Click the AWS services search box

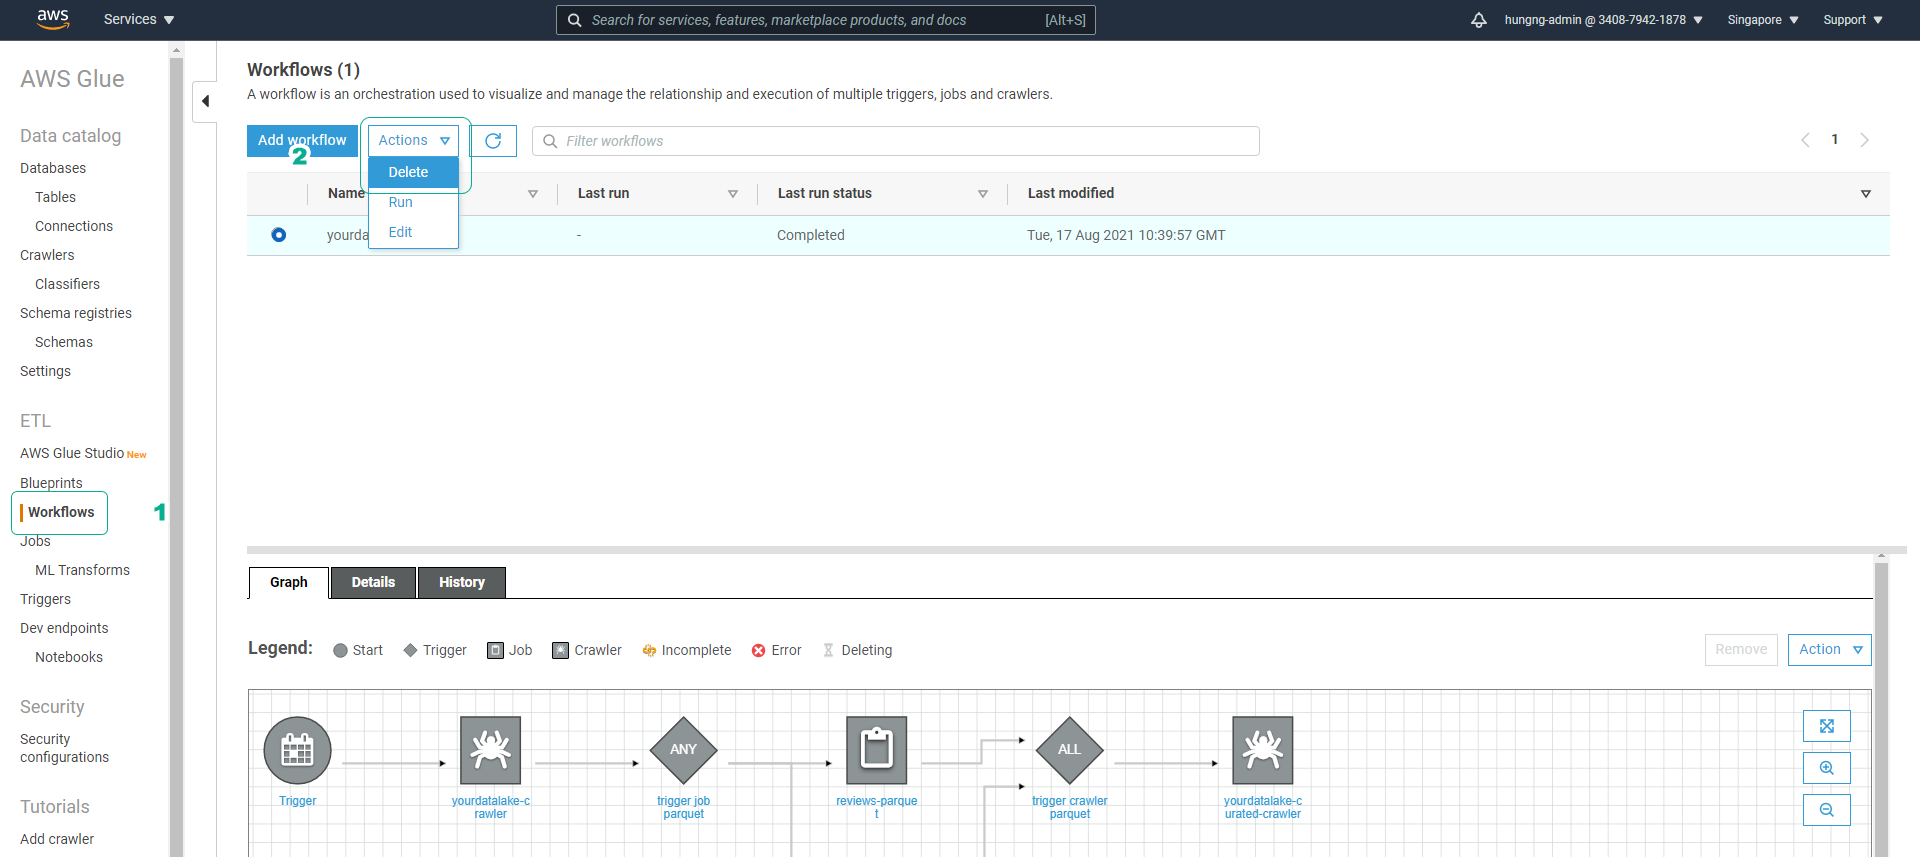[x=825, y=20]
